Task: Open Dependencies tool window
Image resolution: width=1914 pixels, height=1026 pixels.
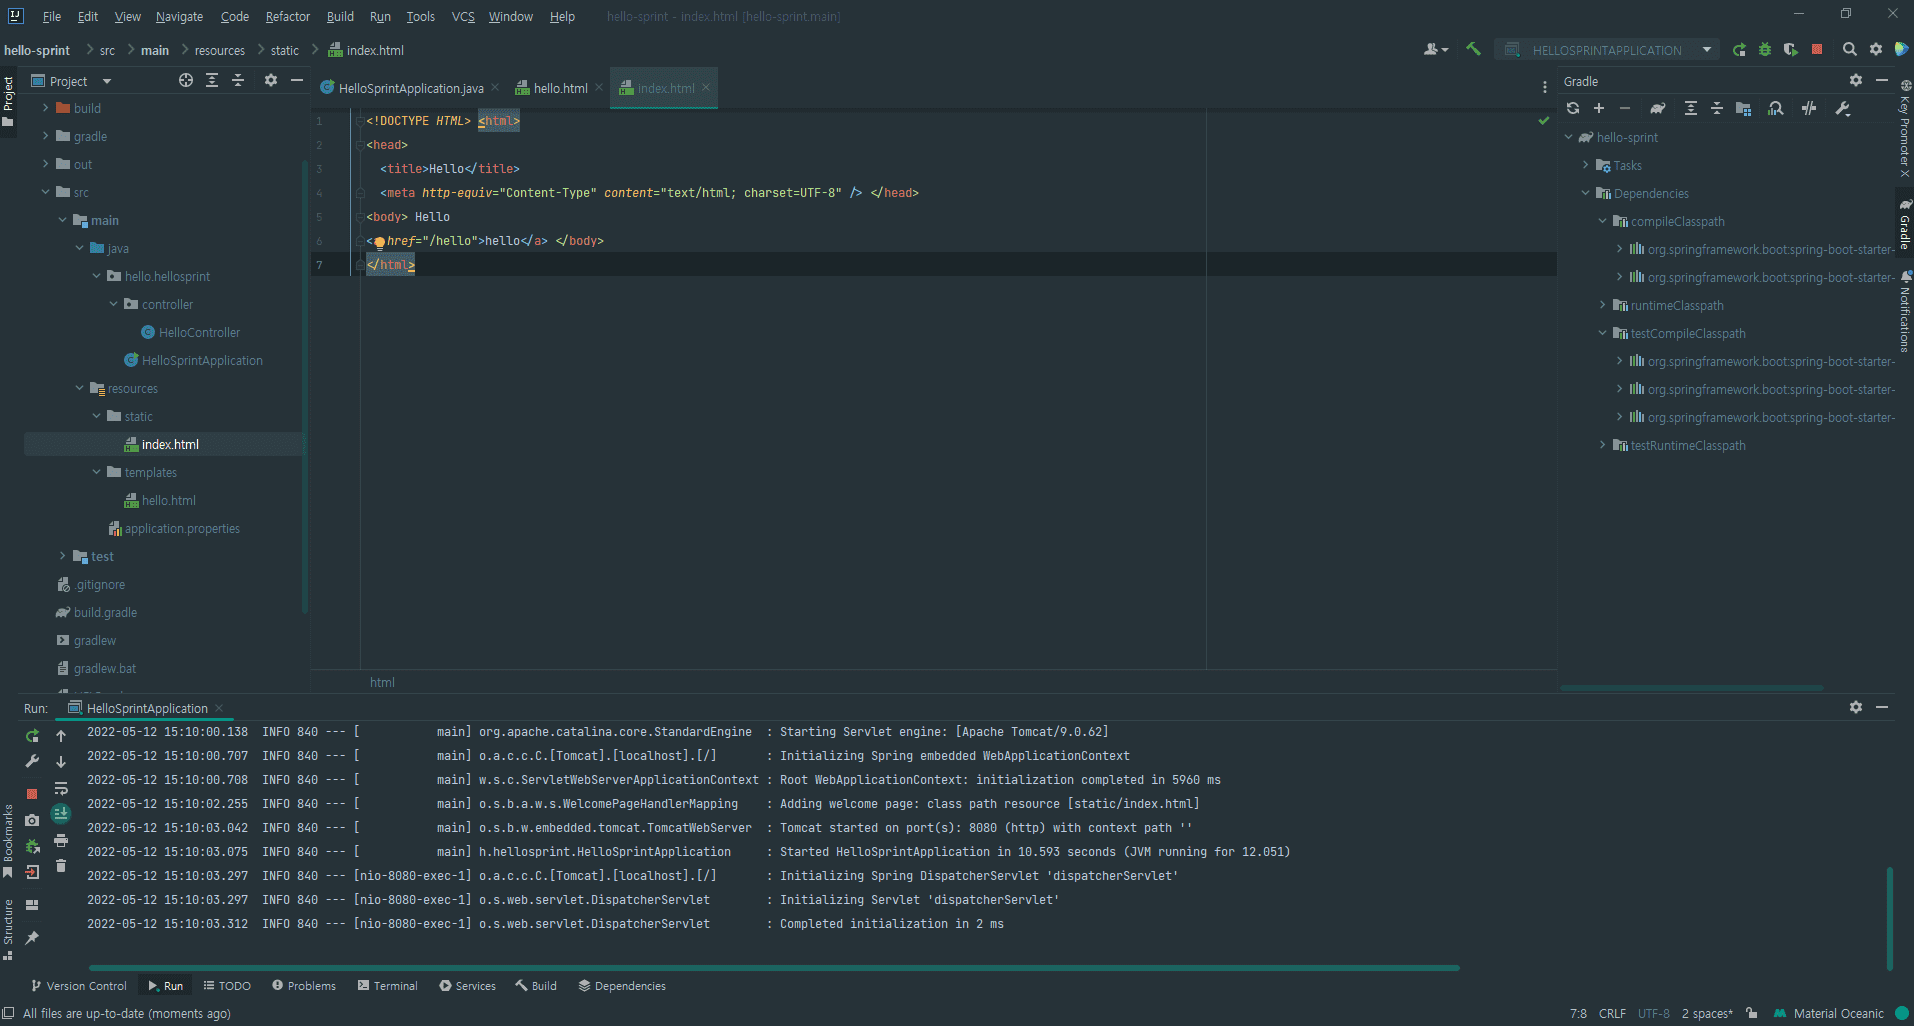Action: click(622, 986)
